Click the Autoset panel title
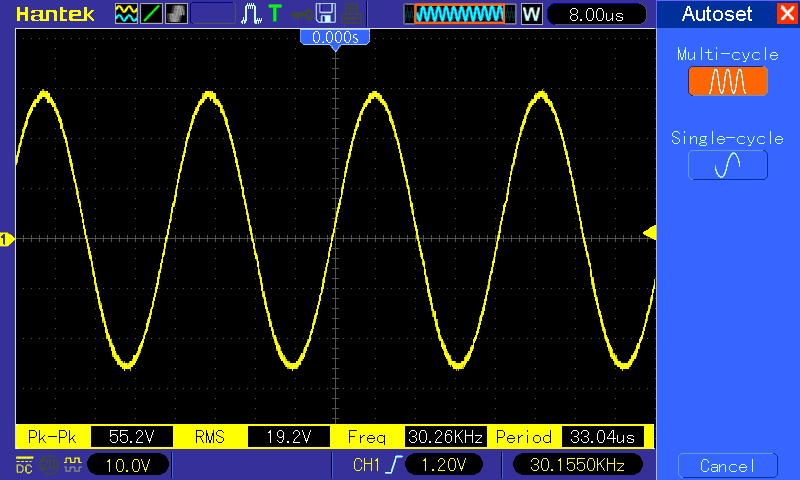800x480 pixels. (x=717, y=14)
